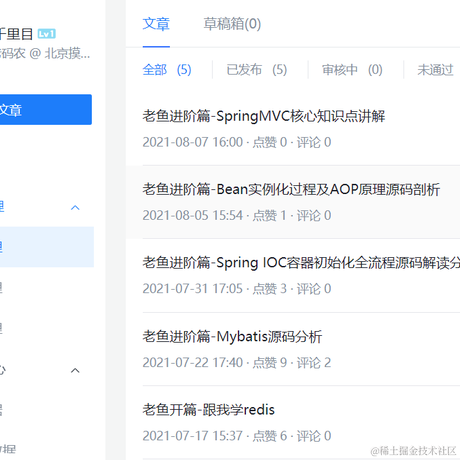The height and width of the screenshot is (460, 460).
Task: Click the 2021-07-22 17:40 article info line
Action: 237,363
